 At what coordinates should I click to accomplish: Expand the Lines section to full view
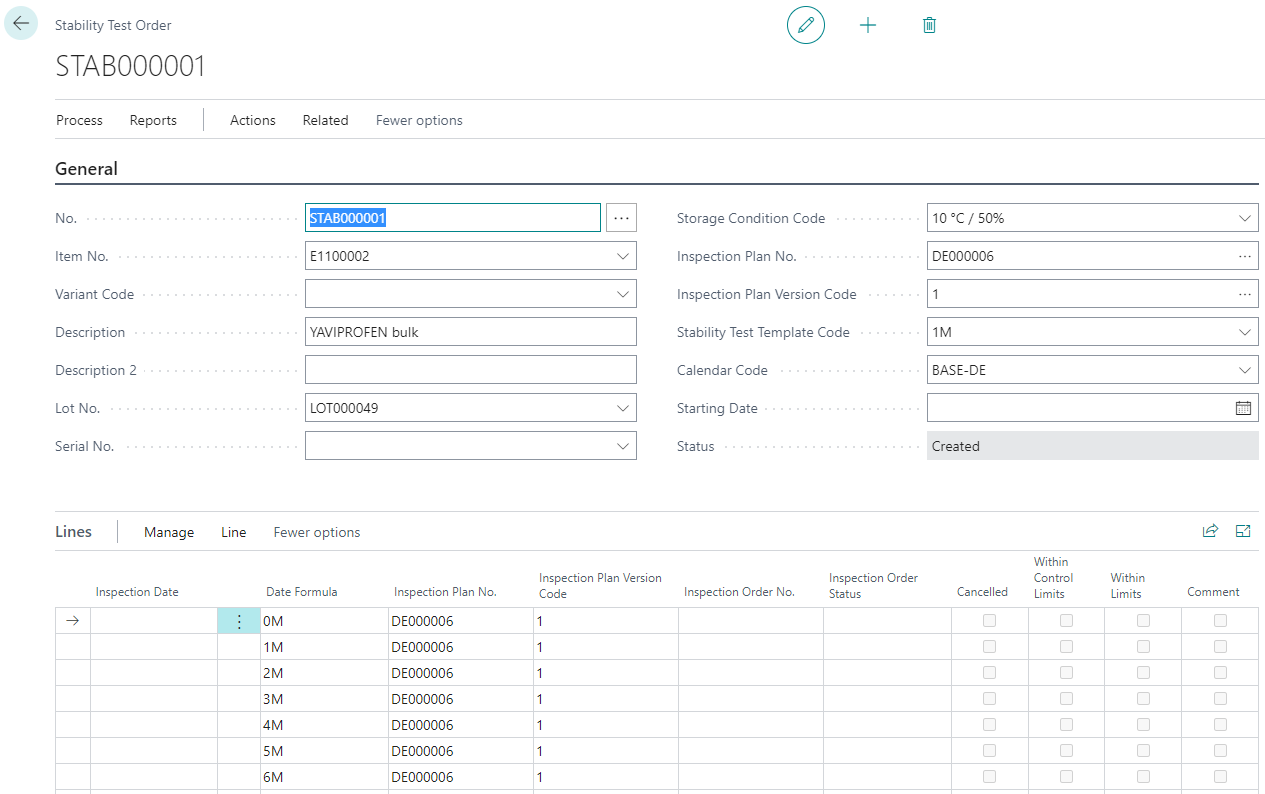(1243, 531)
